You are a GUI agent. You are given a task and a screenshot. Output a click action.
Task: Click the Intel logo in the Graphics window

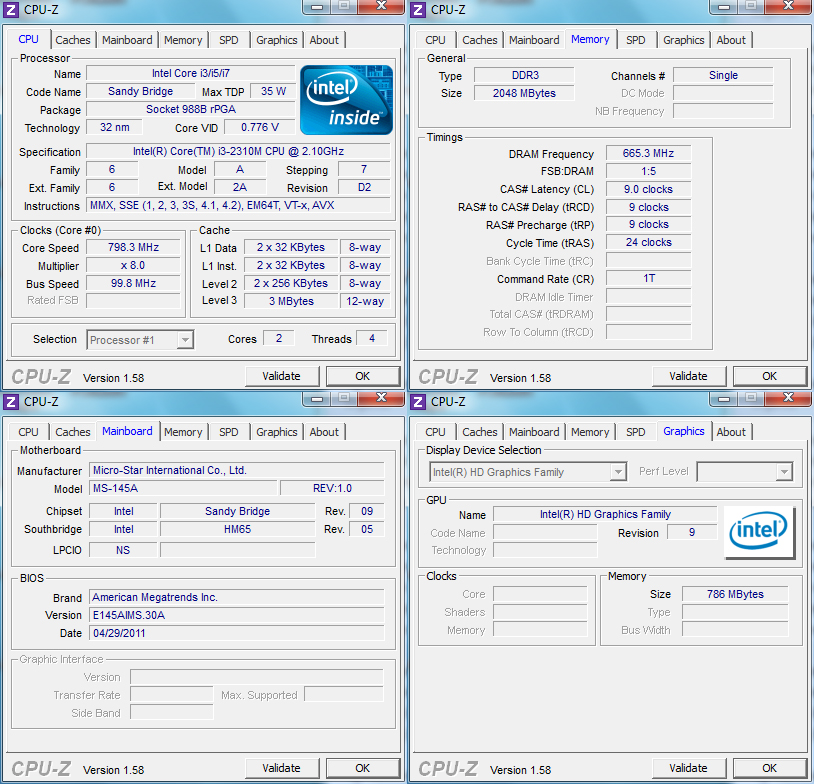point(759,532)
